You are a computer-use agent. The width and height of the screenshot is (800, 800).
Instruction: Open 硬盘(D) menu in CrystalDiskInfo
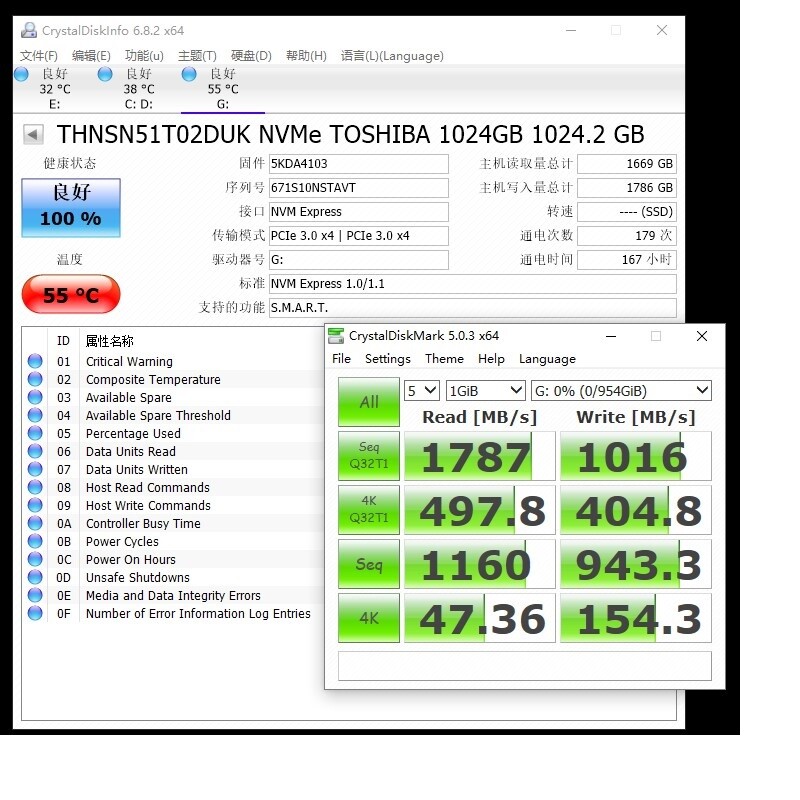tap(251, 56)
